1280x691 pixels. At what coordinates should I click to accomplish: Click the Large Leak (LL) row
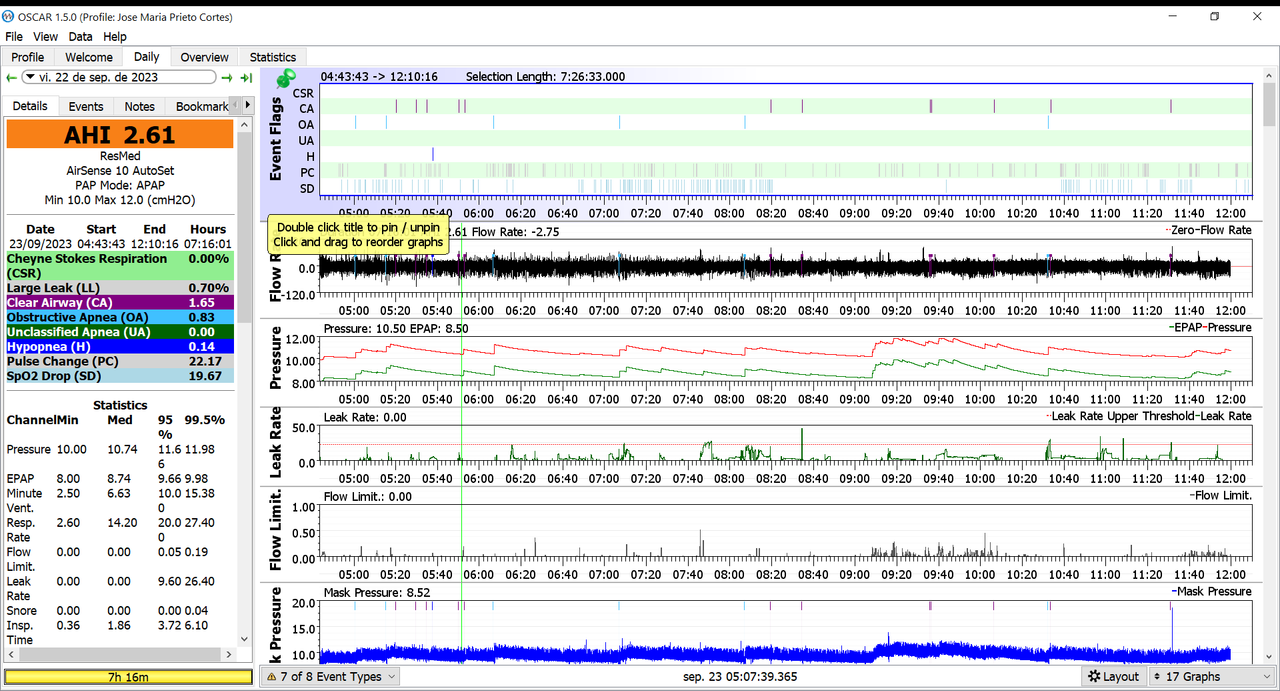tap(120, 288)
